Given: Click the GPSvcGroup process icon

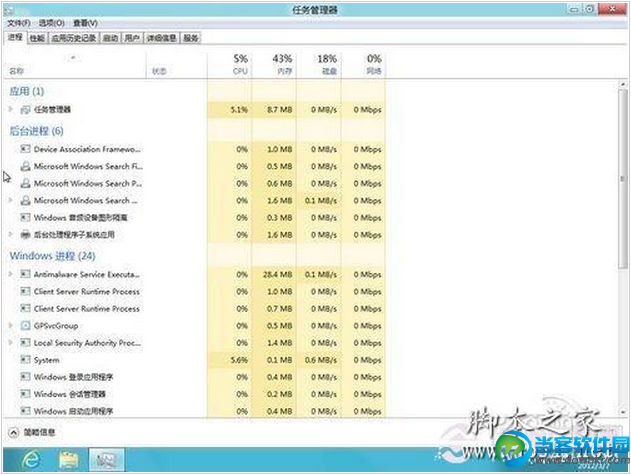Looking at the screenshot, I should (x=25, y=326).
